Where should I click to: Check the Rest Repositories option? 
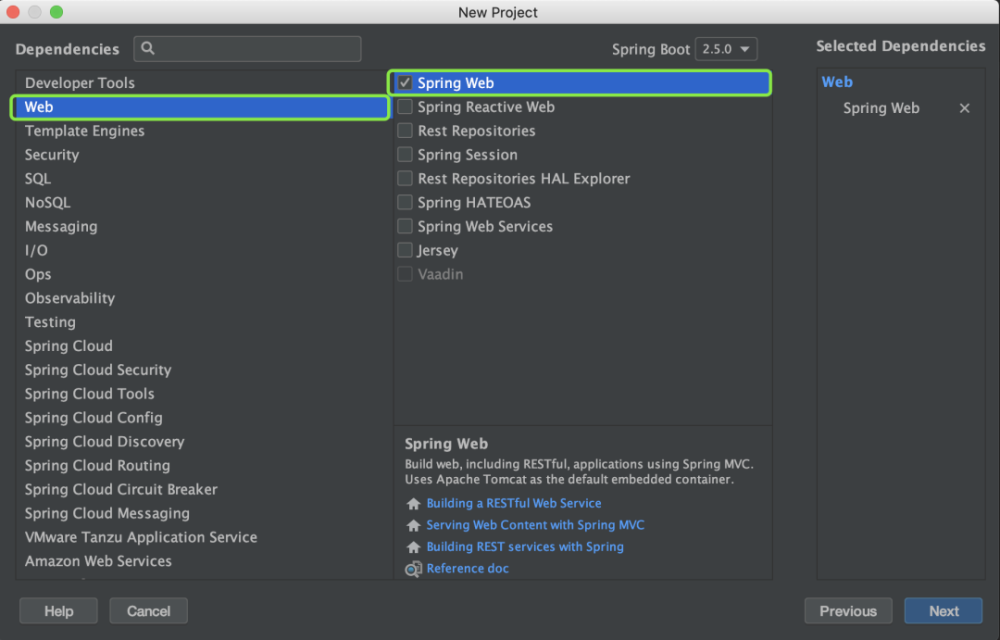405,131
